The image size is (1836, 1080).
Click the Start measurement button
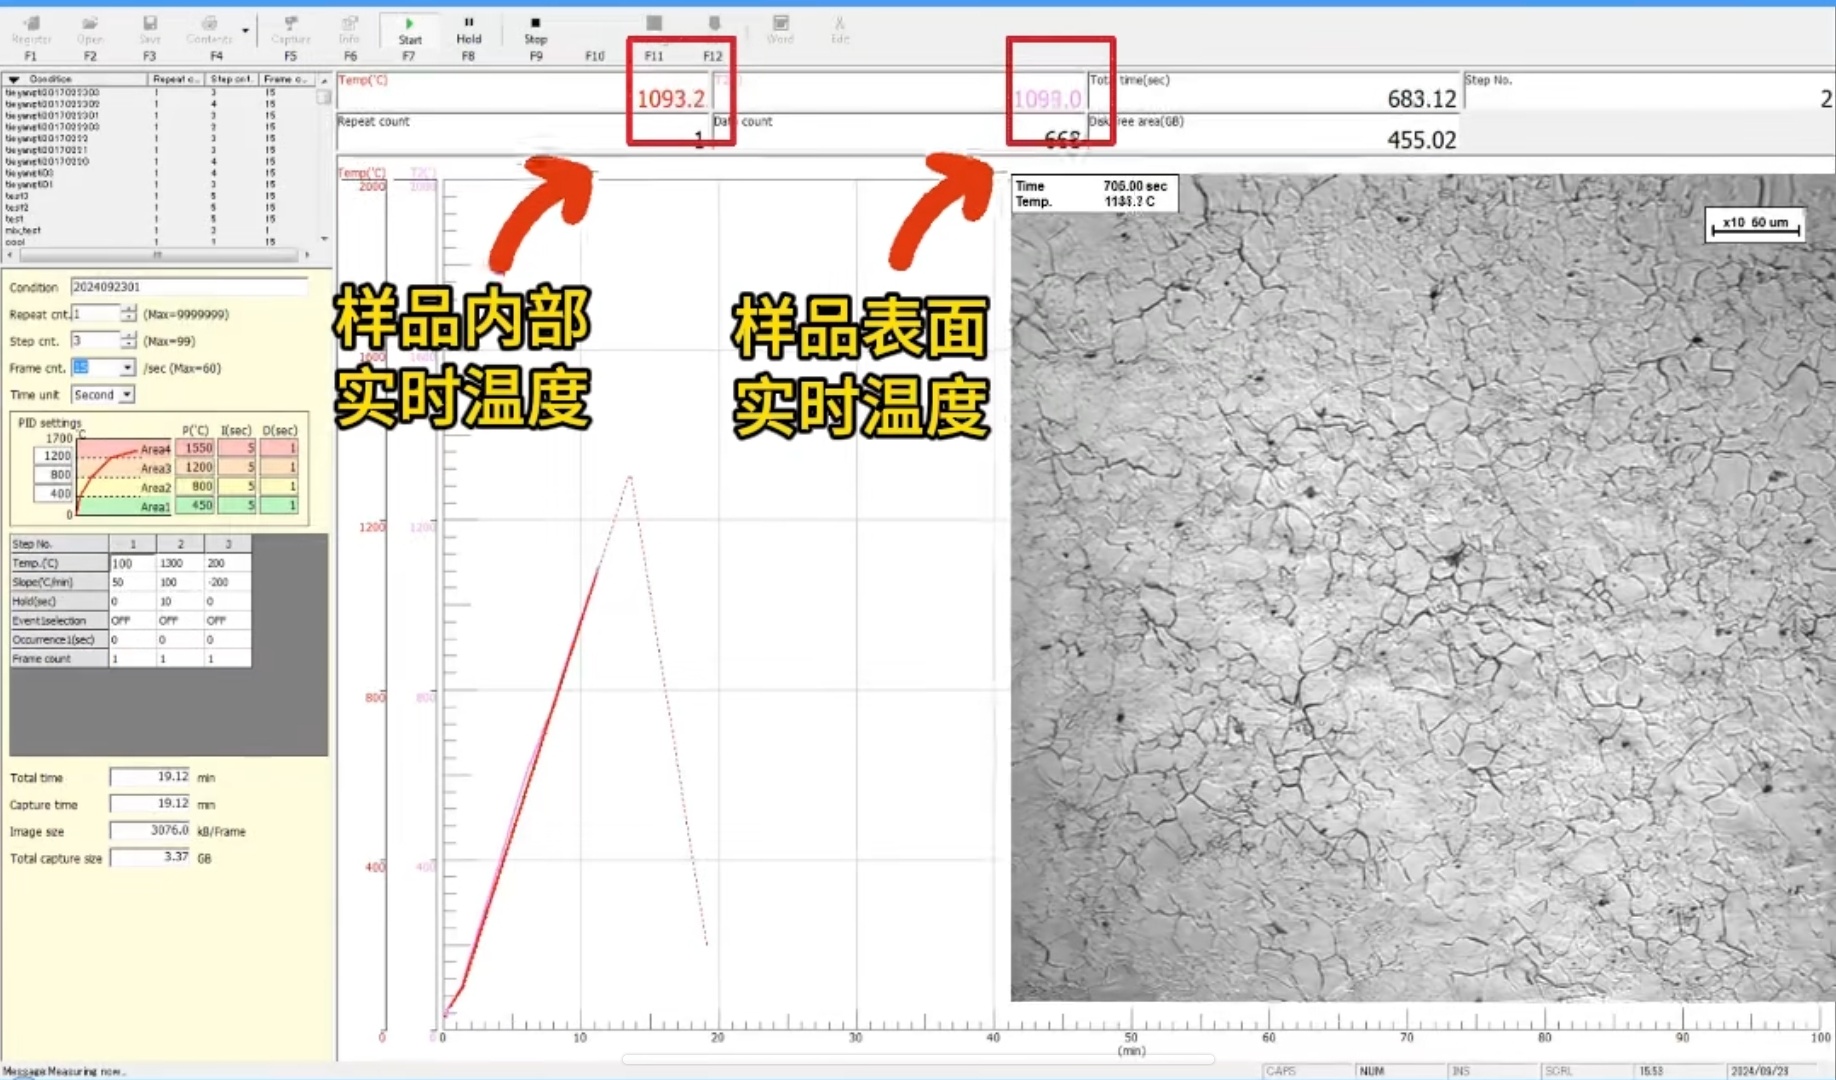coord(409,29)
